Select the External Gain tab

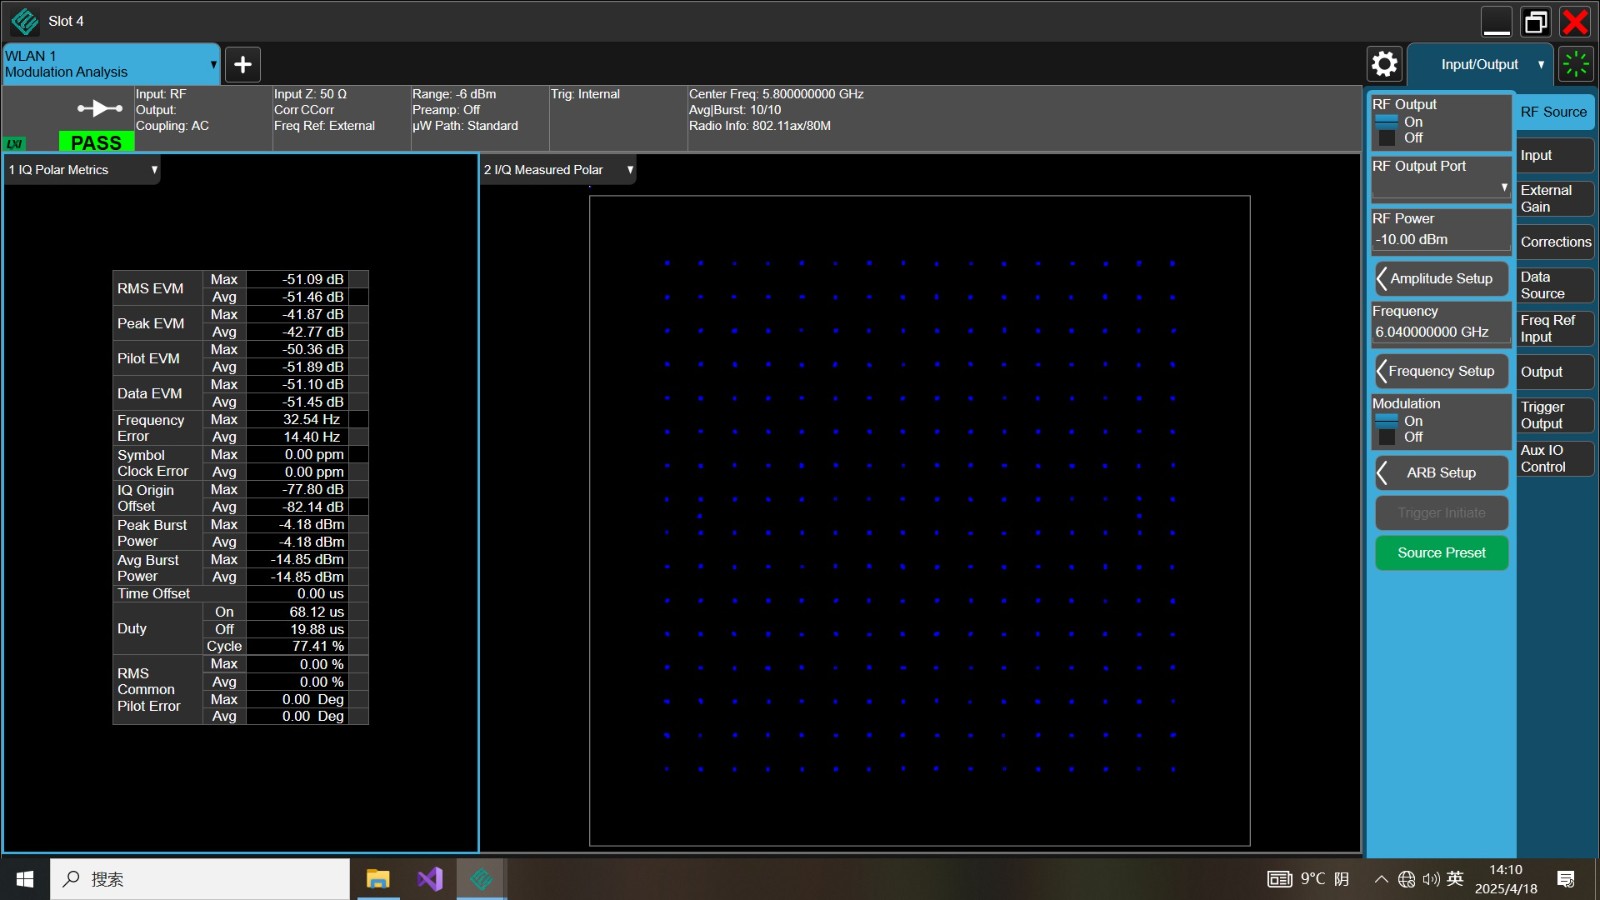1555,198
